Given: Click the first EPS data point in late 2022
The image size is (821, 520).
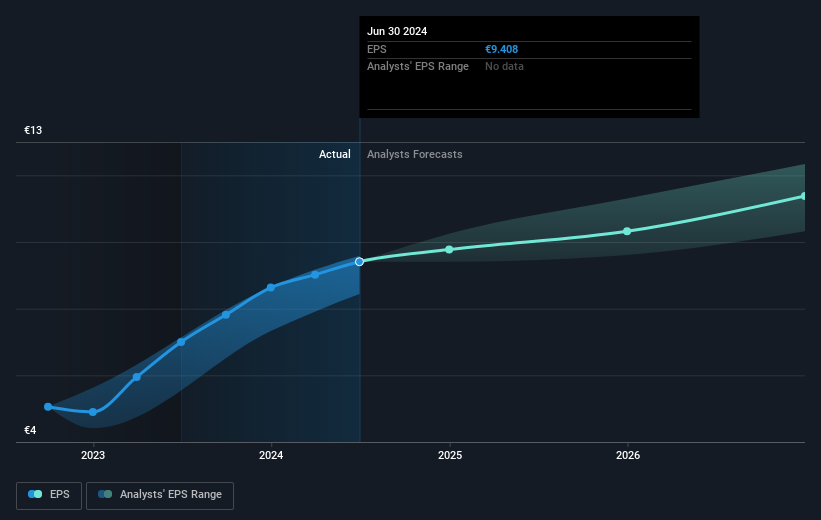Looking at the screenshot, I should (48, 407).
